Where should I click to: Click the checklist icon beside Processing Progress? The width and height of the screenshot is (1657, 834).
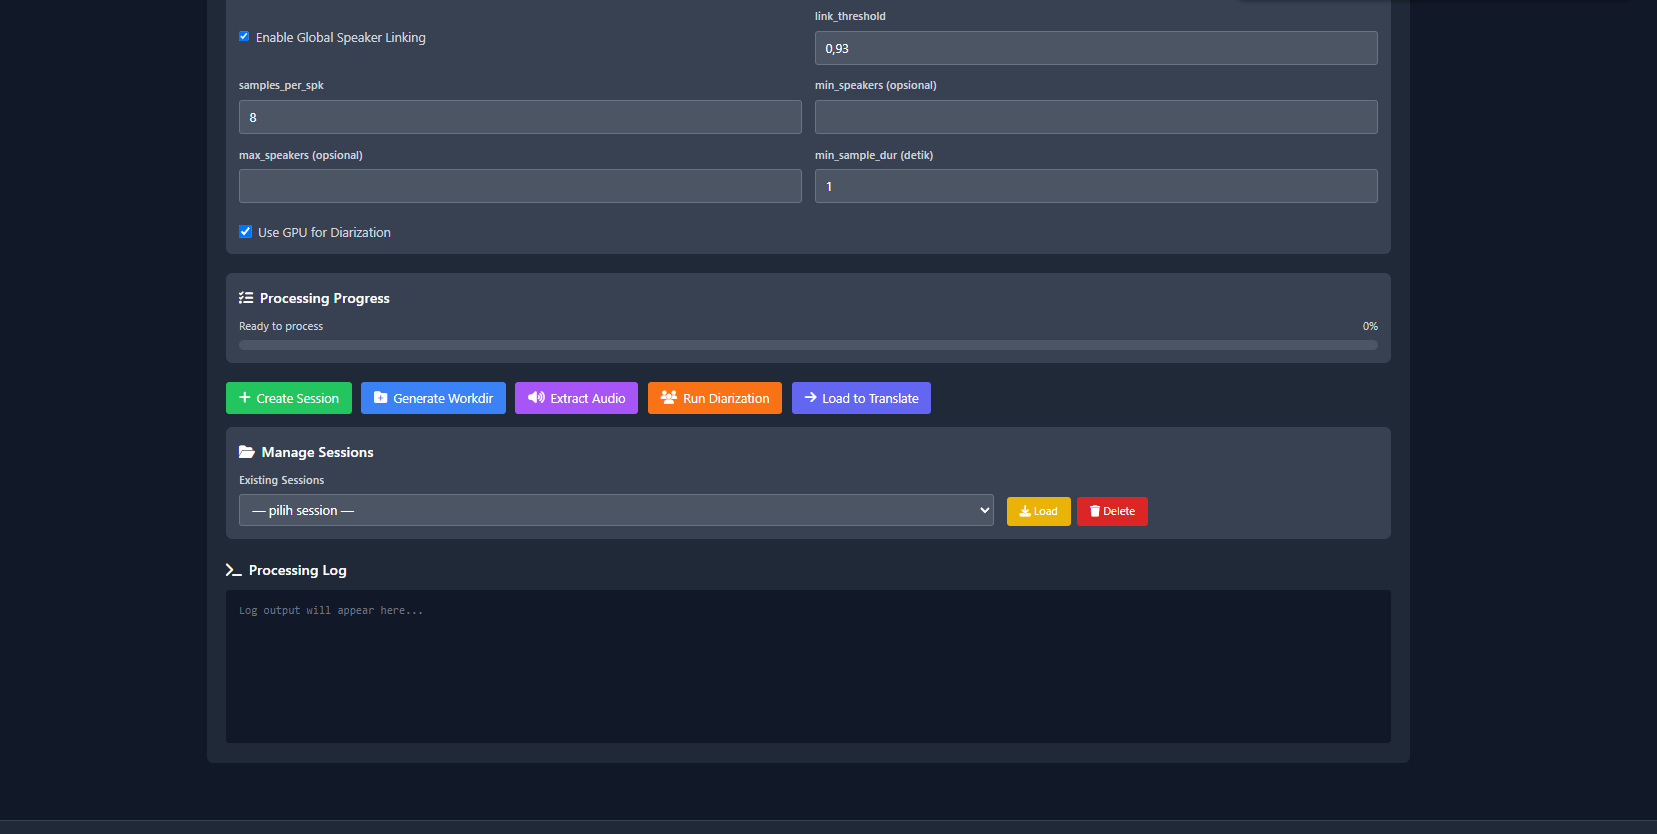click(246, 298)
